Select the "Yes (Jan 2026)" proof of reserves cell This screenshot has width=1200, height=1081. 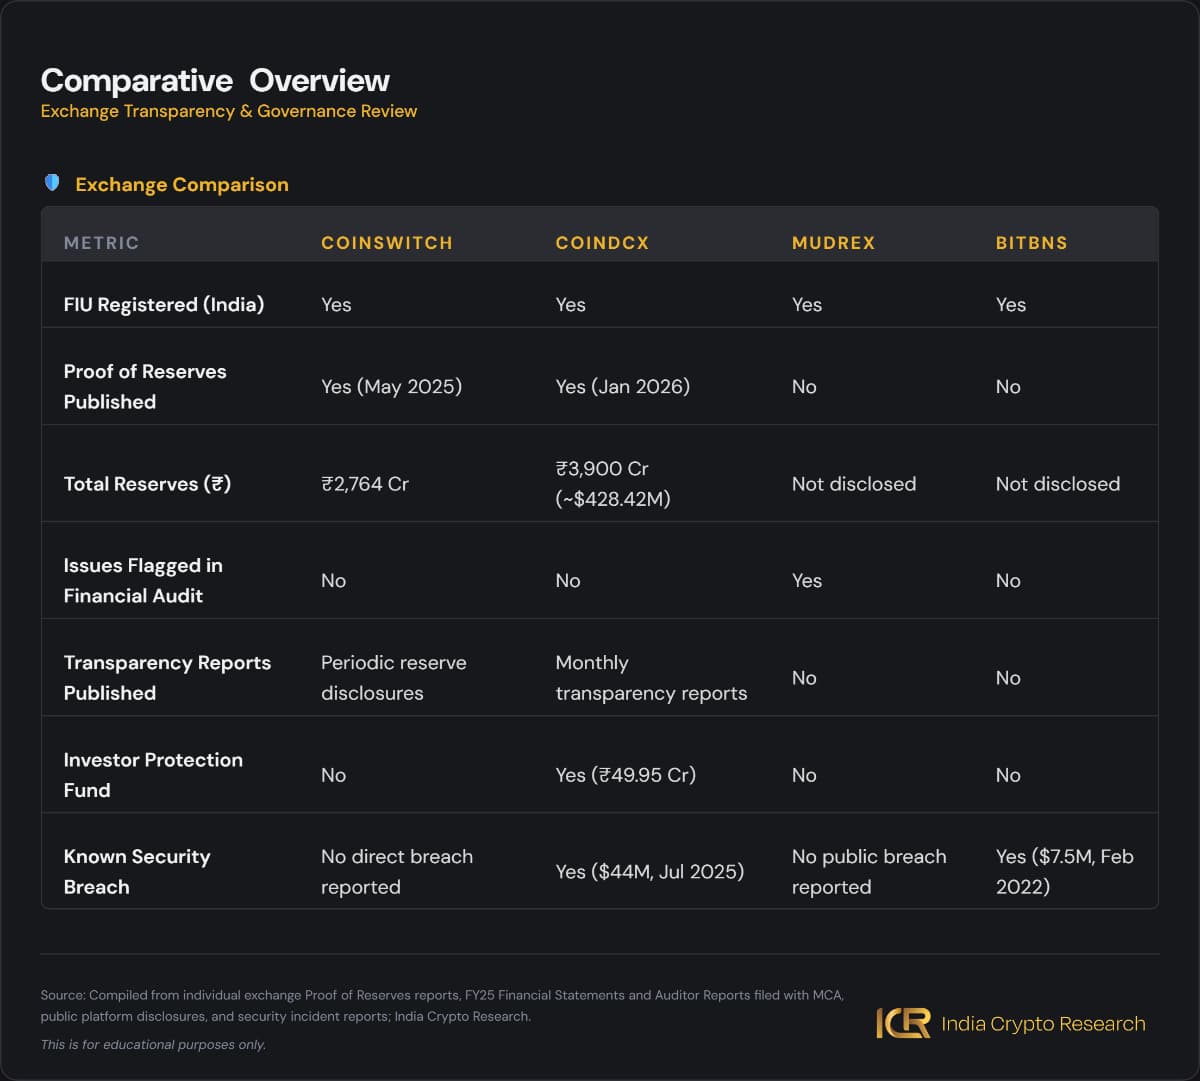point(623,387)
